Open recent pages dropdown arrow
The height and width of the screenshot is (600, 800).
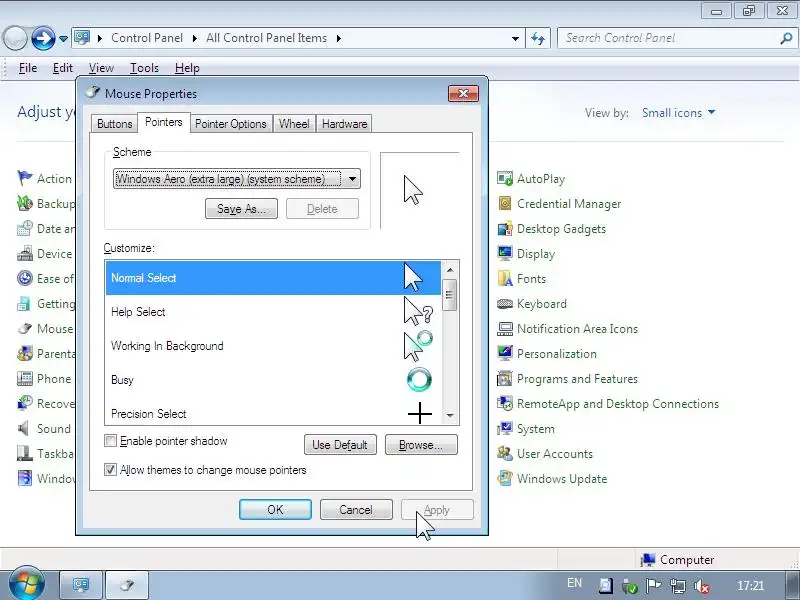click(63, 39)
